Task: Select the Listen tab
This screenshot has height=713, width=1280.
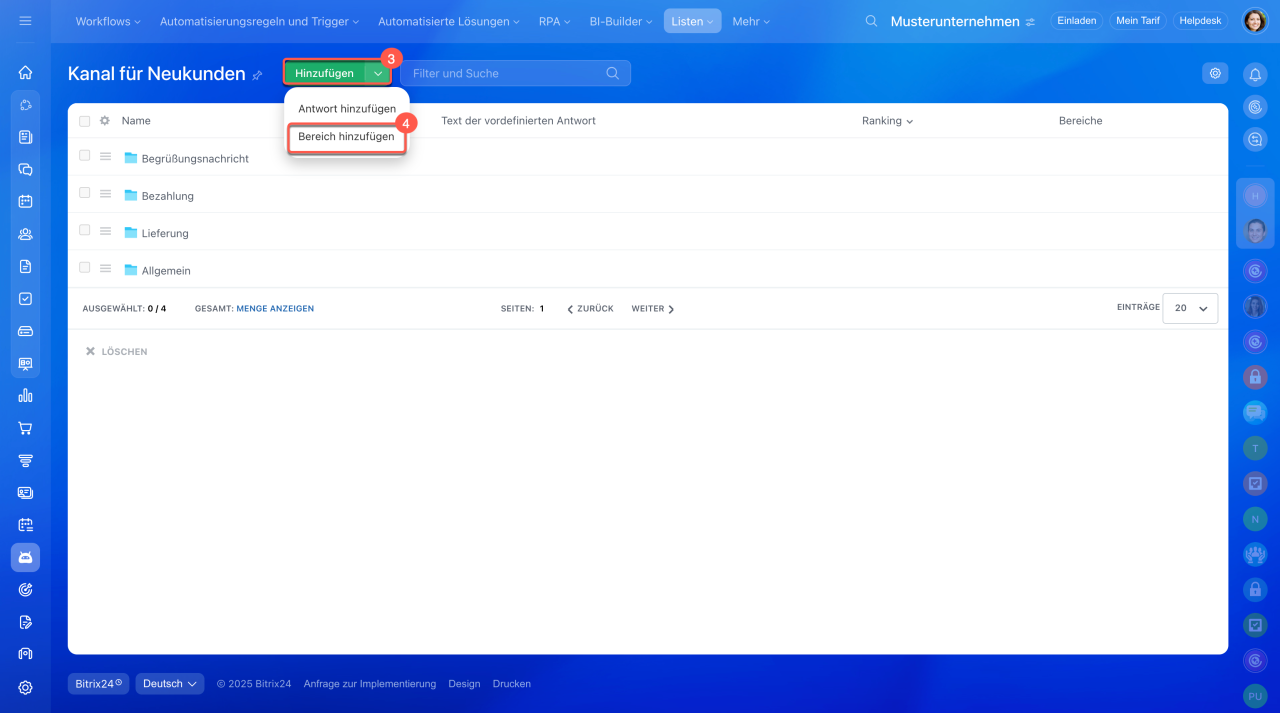Action: coord(692,21)
